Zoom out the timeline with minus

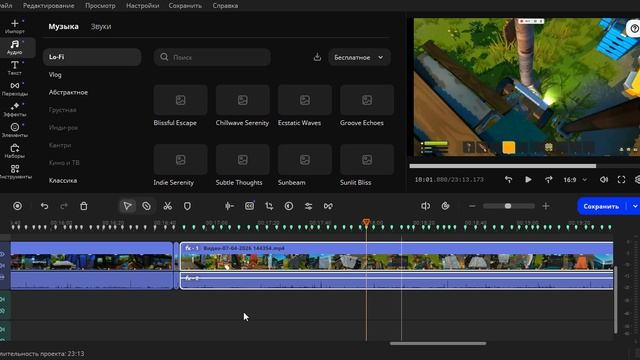pos(472,206)
